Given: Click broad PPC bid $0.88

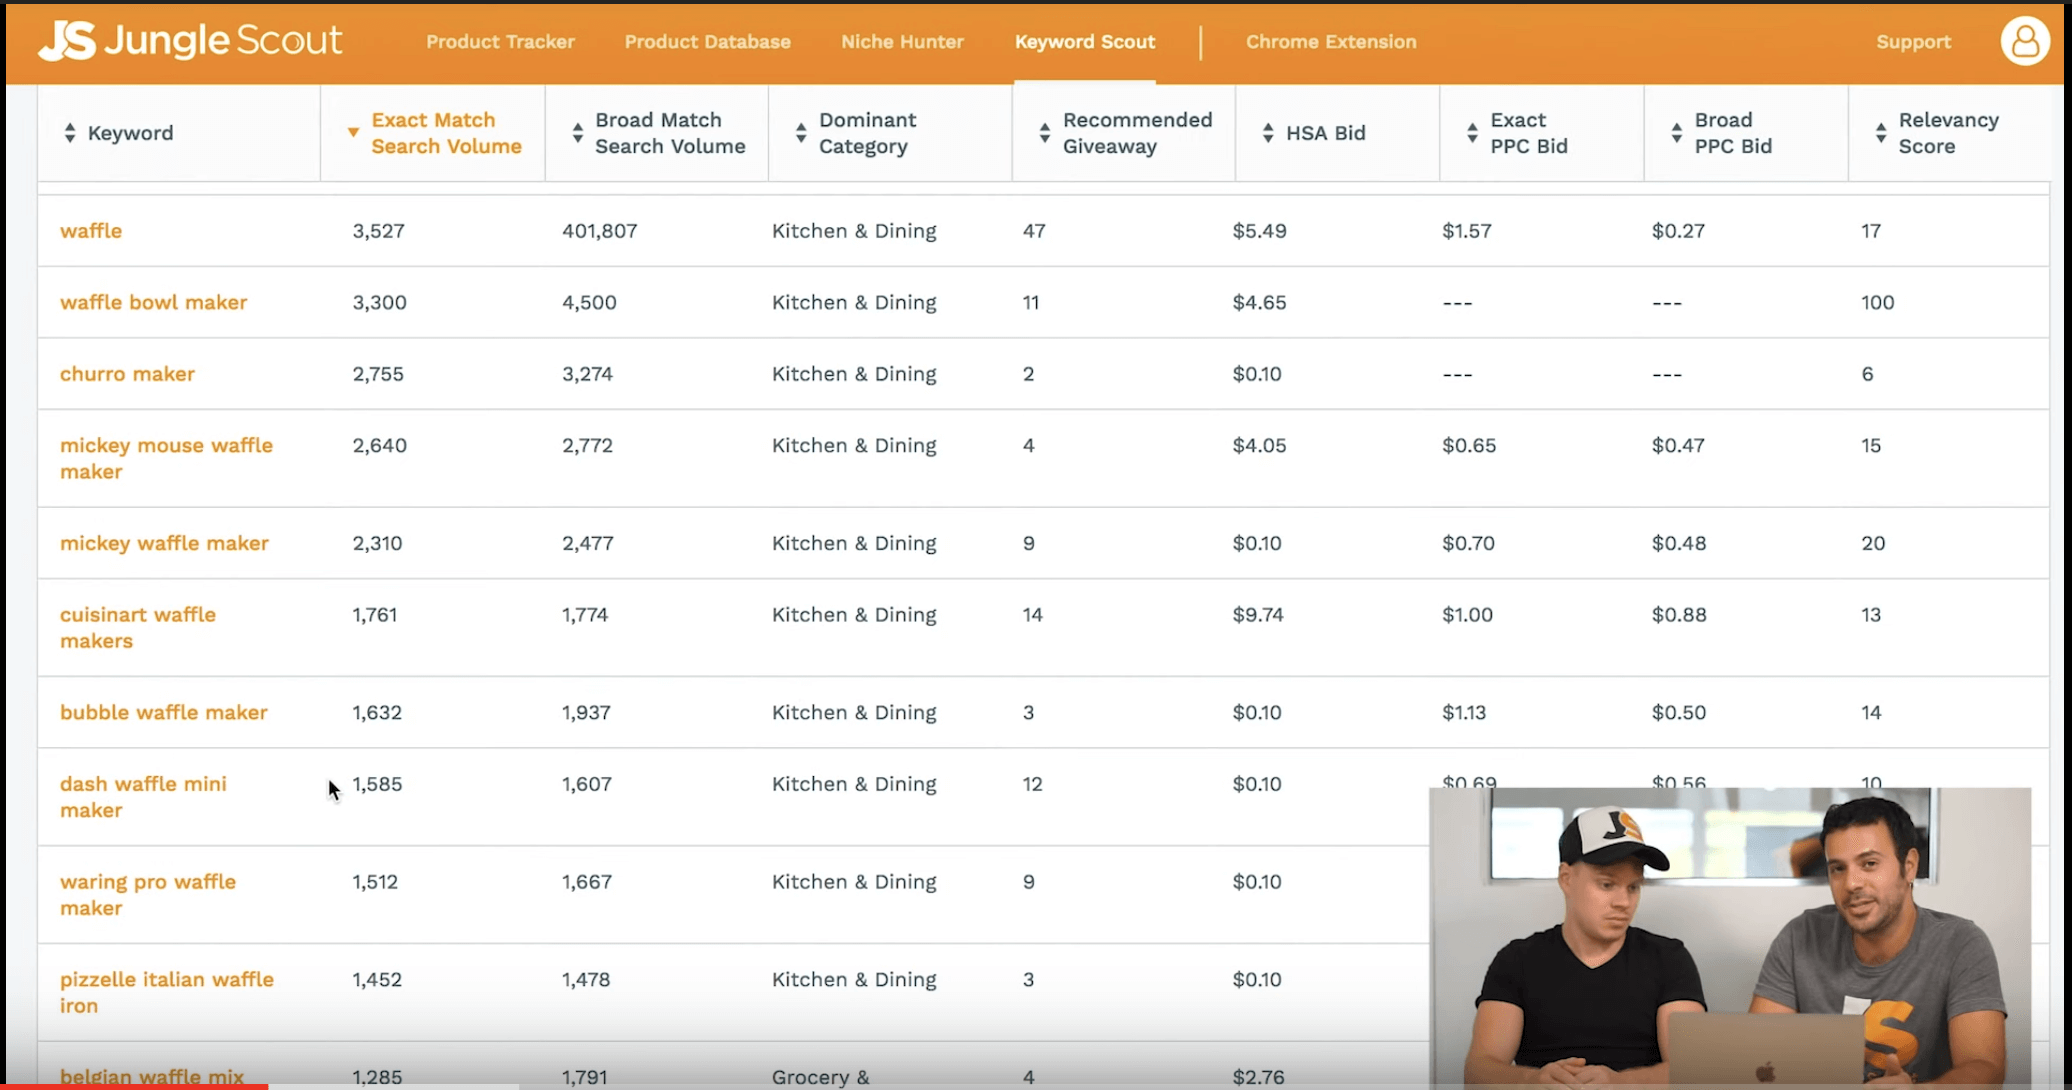Looking at the screenshot, I should 1678,615.
